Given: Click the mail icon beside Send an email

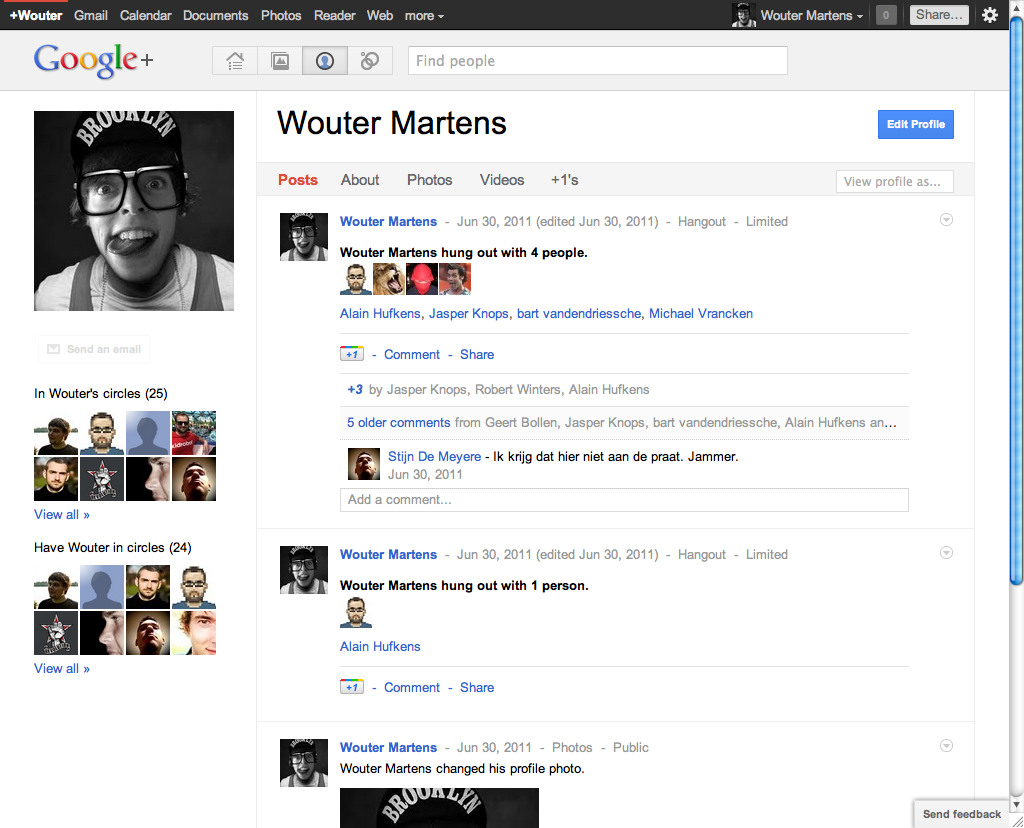Looking at the screenshot, I should coord(54,349).
